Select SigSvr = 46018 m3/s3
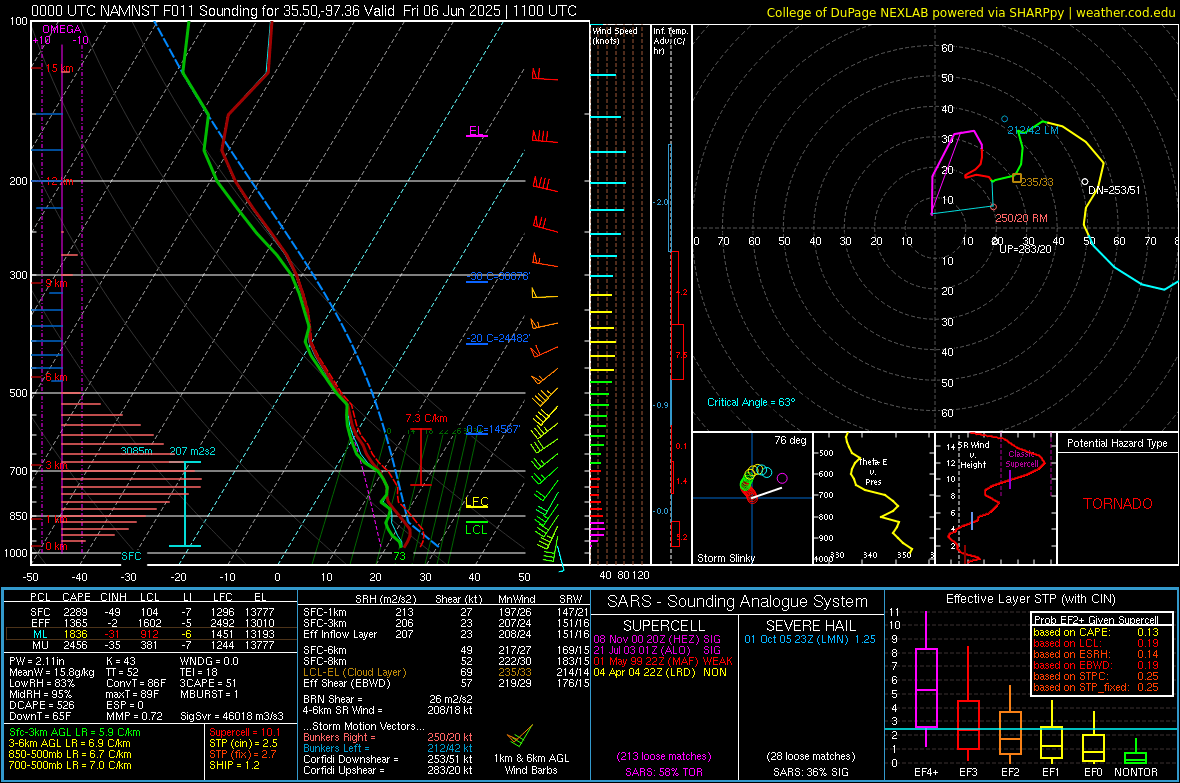This screenshot has width=1180, height=783. (232, 717)
